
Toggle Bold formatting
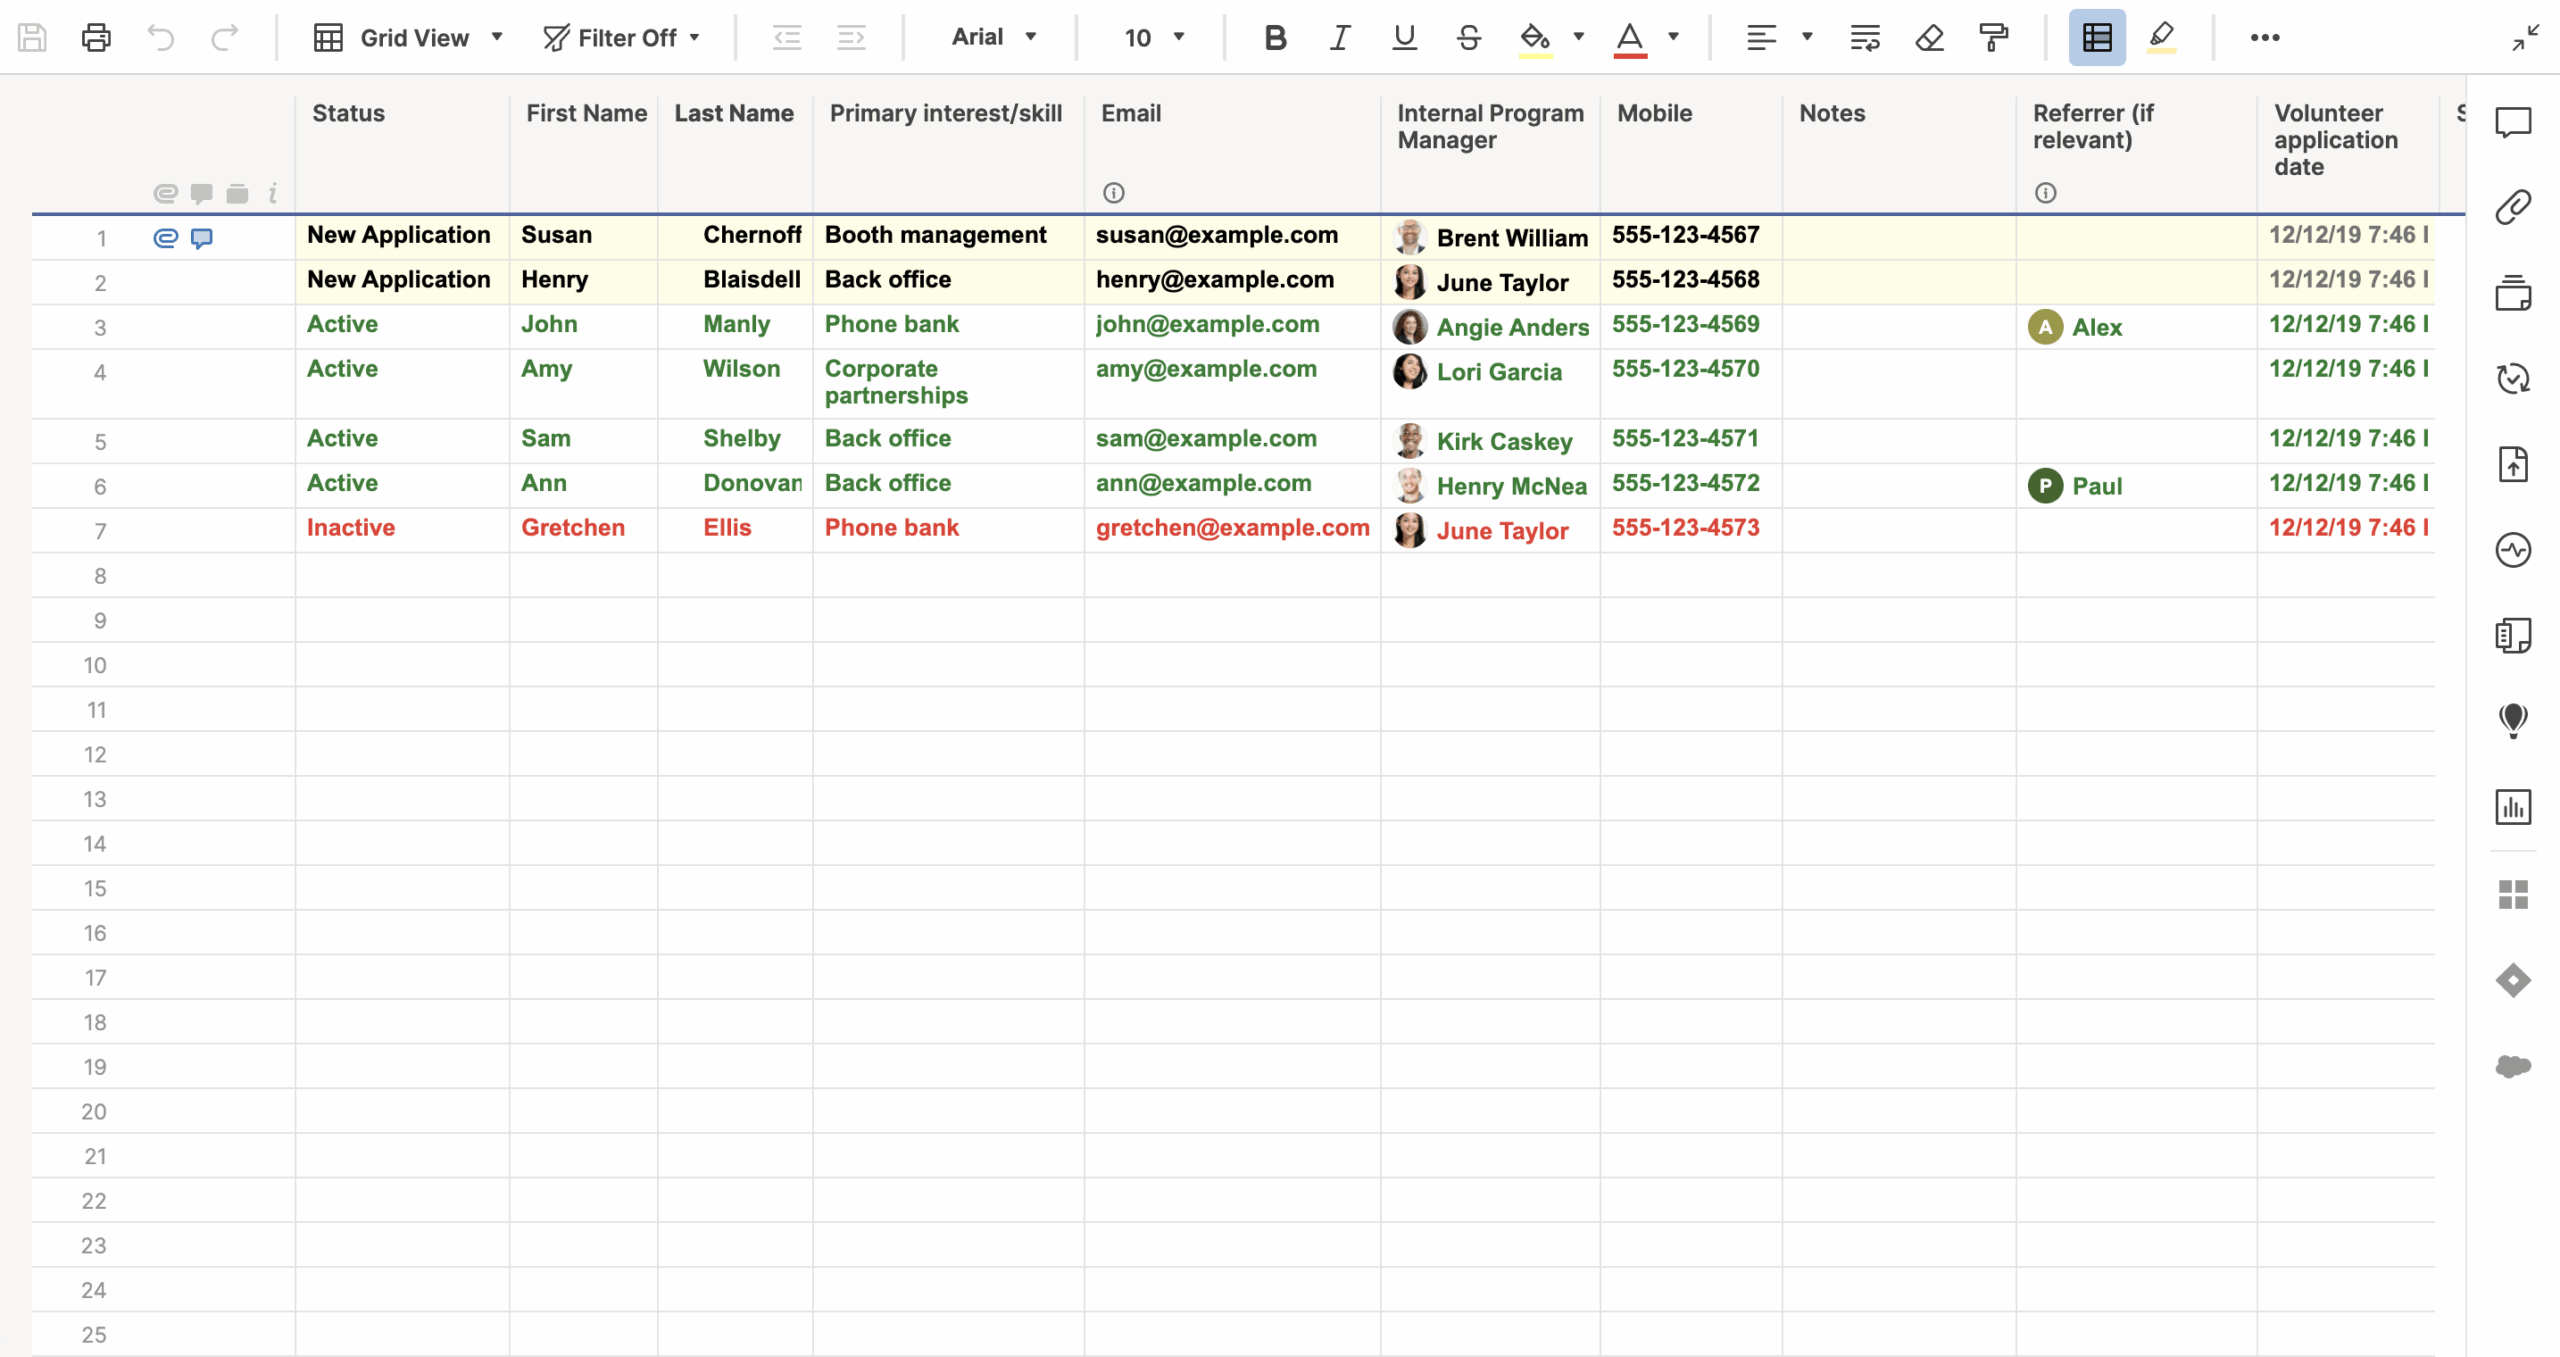click(1274, 38)
